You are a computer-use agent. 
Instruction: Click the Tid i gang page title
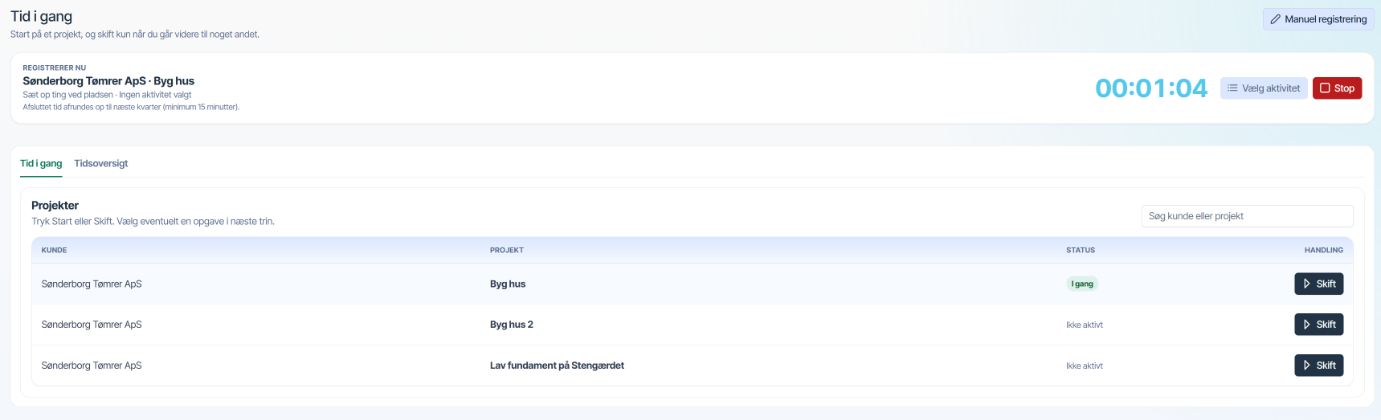pyautogui.click(x=41, y=17)
